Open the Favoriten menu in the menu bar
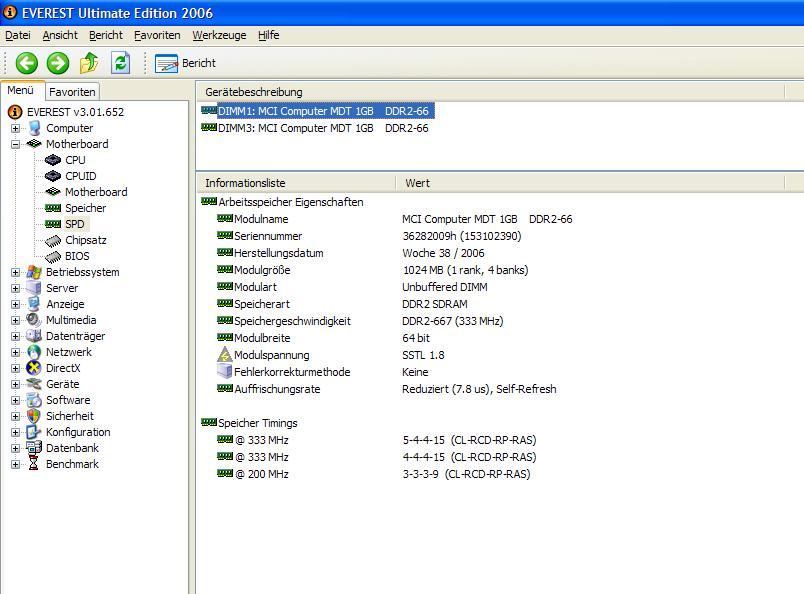 tap(157, 35)
